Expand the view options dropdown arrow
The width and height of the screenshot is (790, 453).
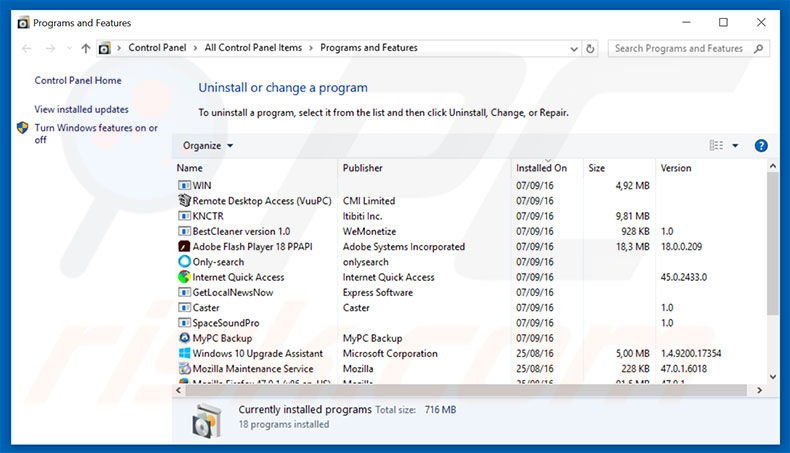tap(735, 146)
